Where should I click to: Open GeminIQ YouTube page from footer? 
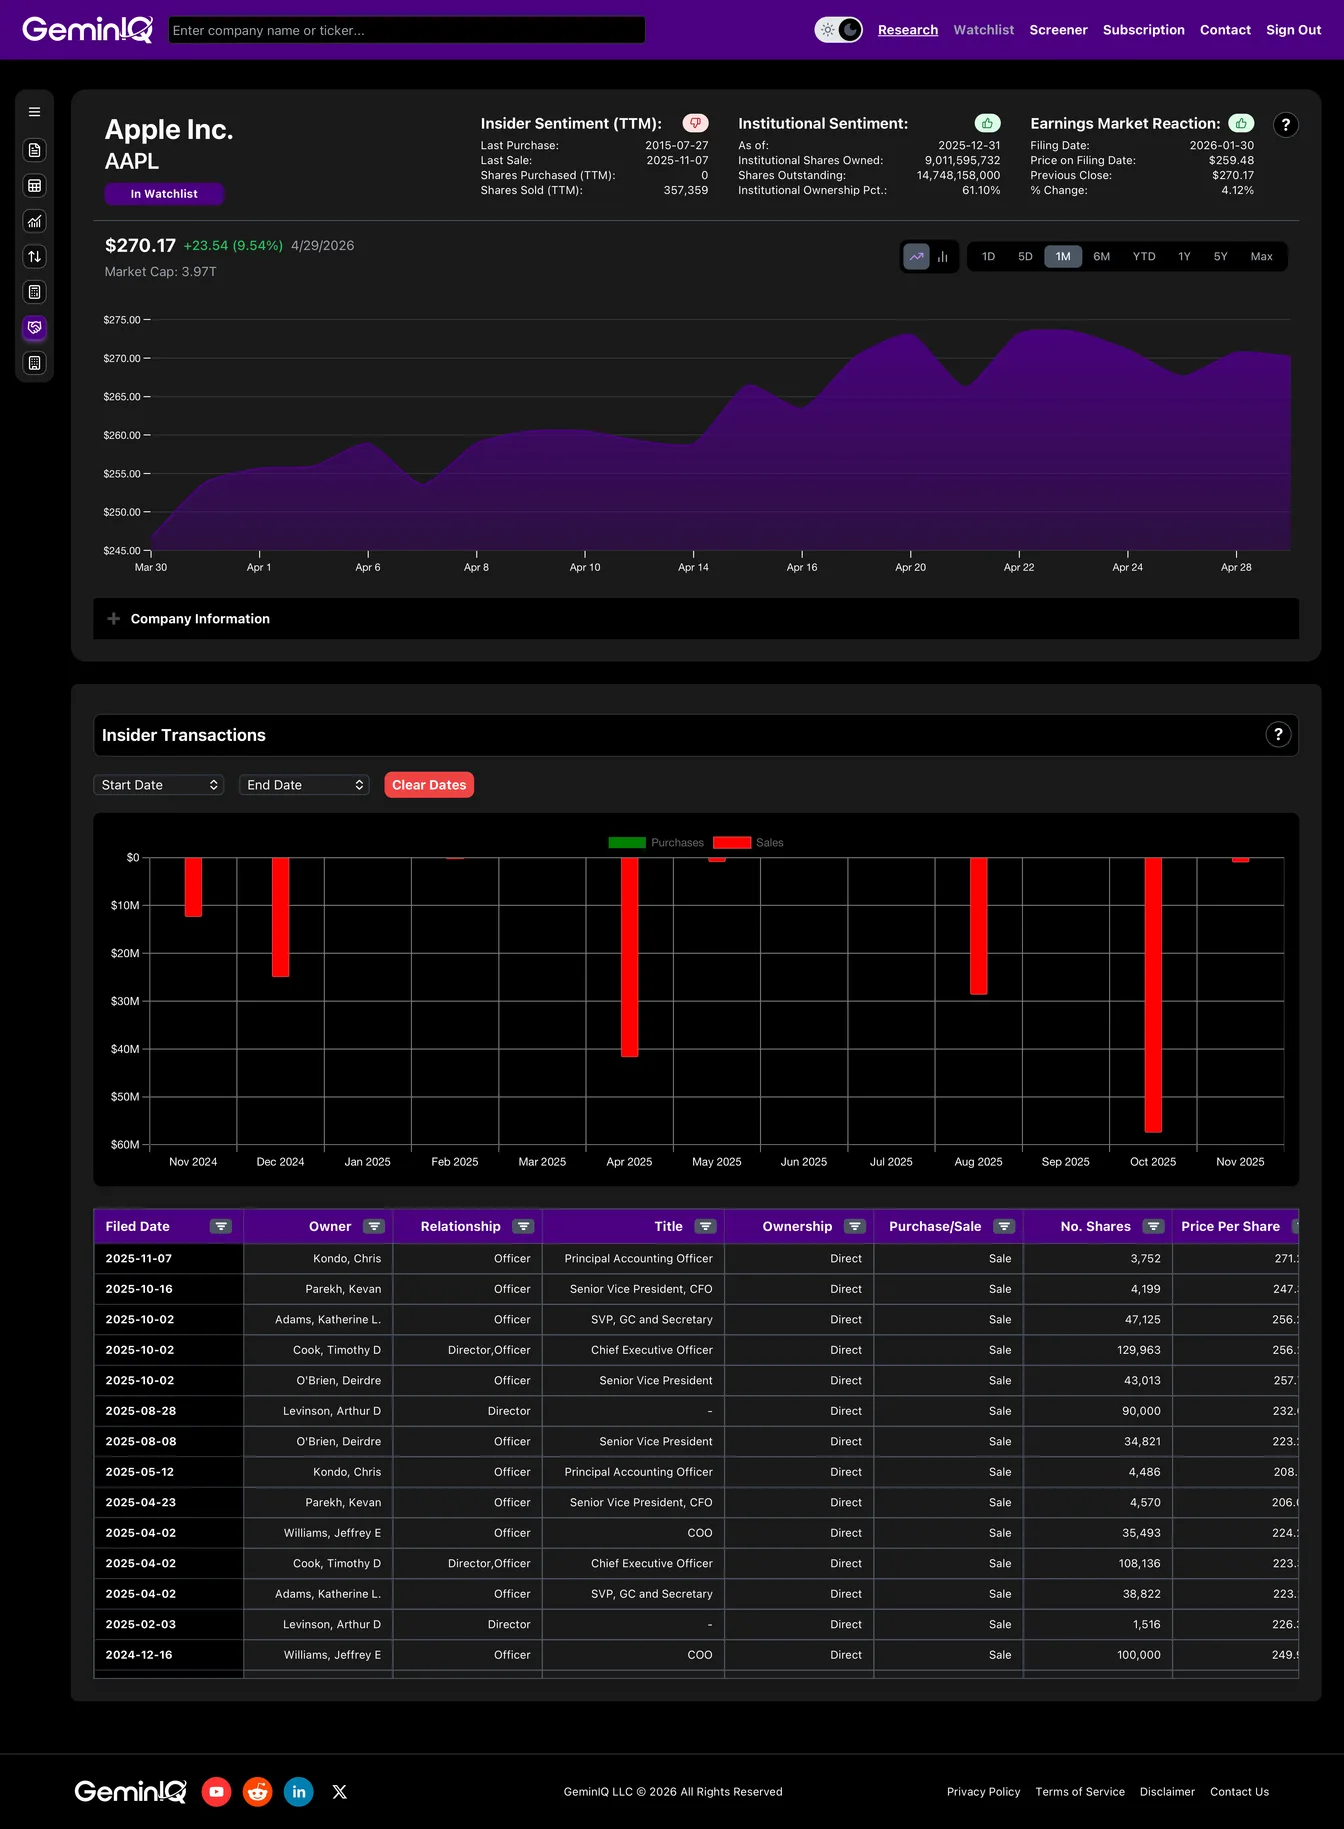coord(216,1792)
